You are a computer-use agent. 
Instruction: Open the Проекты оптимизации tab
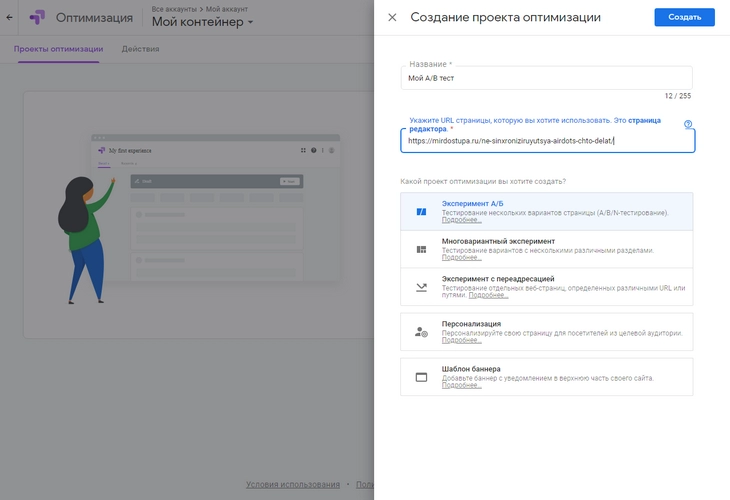[58, 49]
